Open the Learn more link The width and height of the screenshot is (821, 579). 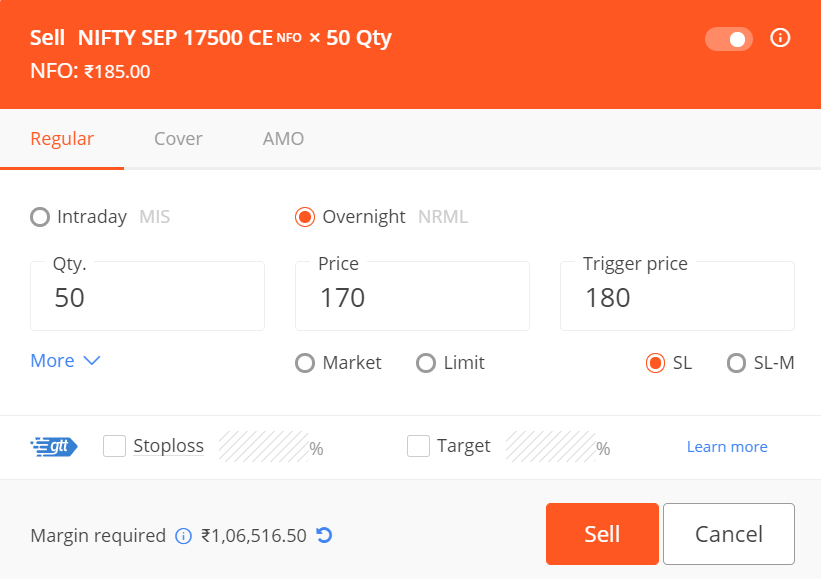tap(727, 447)
